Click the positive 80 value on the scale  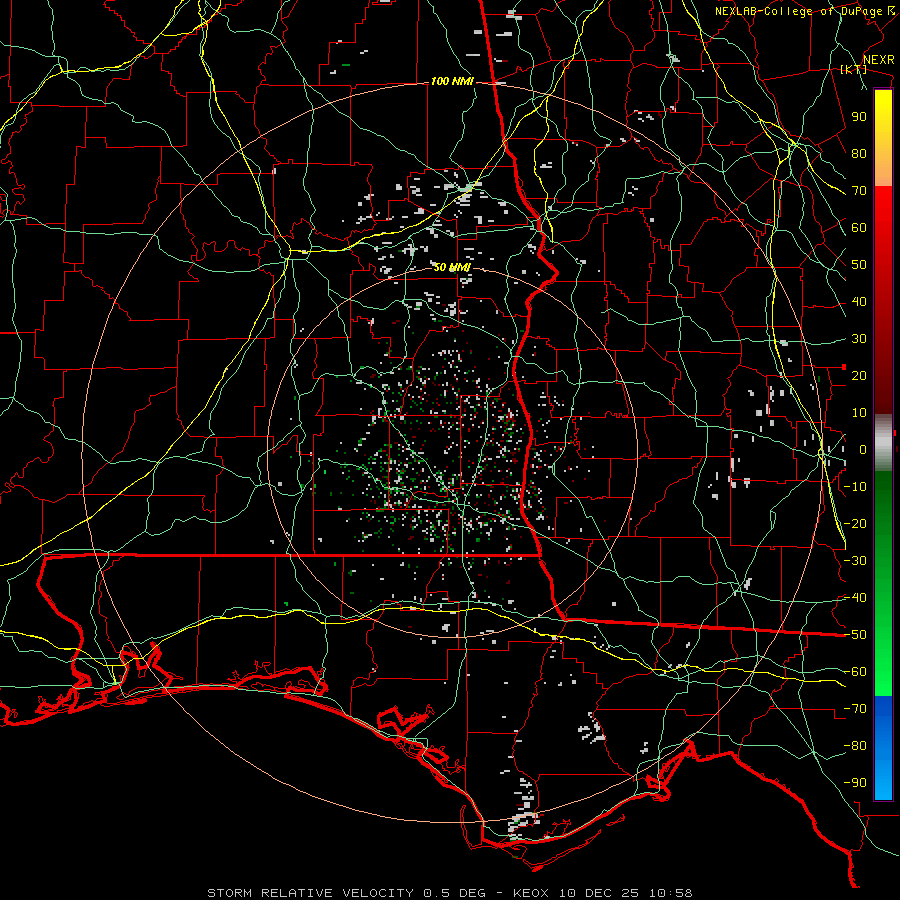(x=859, y=154)
